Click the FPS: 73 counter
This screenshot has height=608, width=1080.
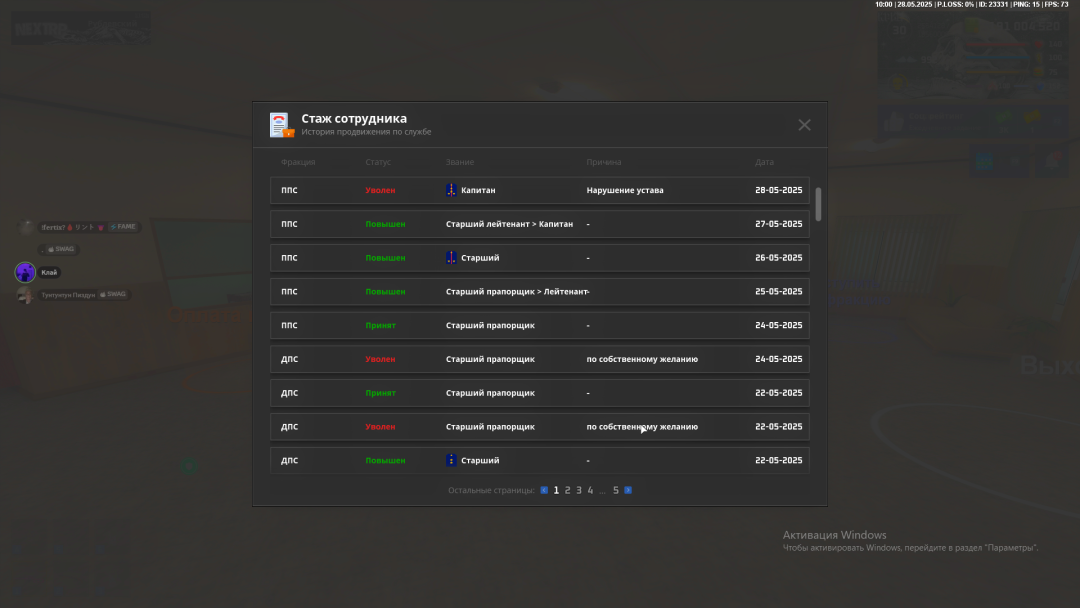[1057, 4]
